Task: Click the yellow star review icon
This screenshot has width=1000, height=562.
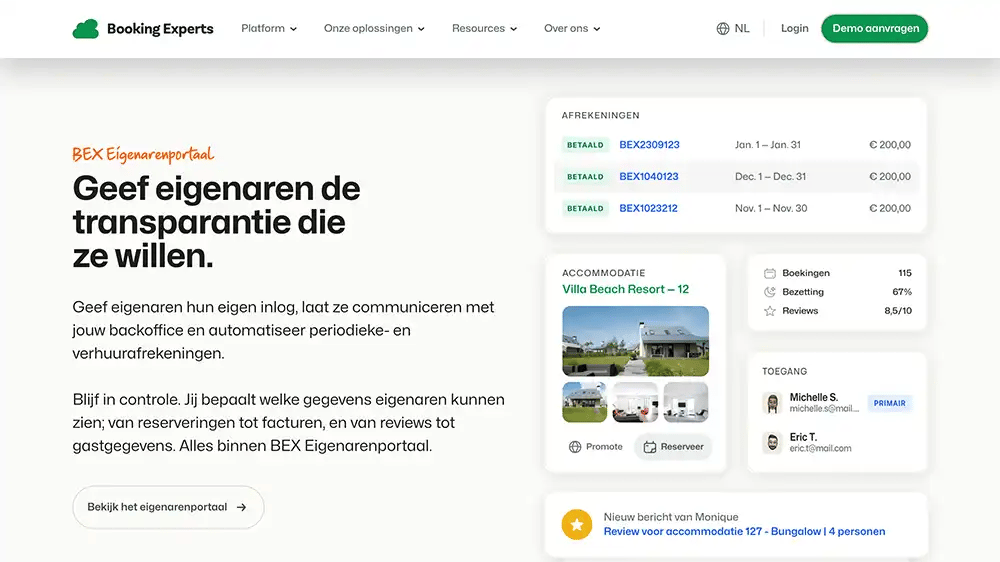Action: 576,524
